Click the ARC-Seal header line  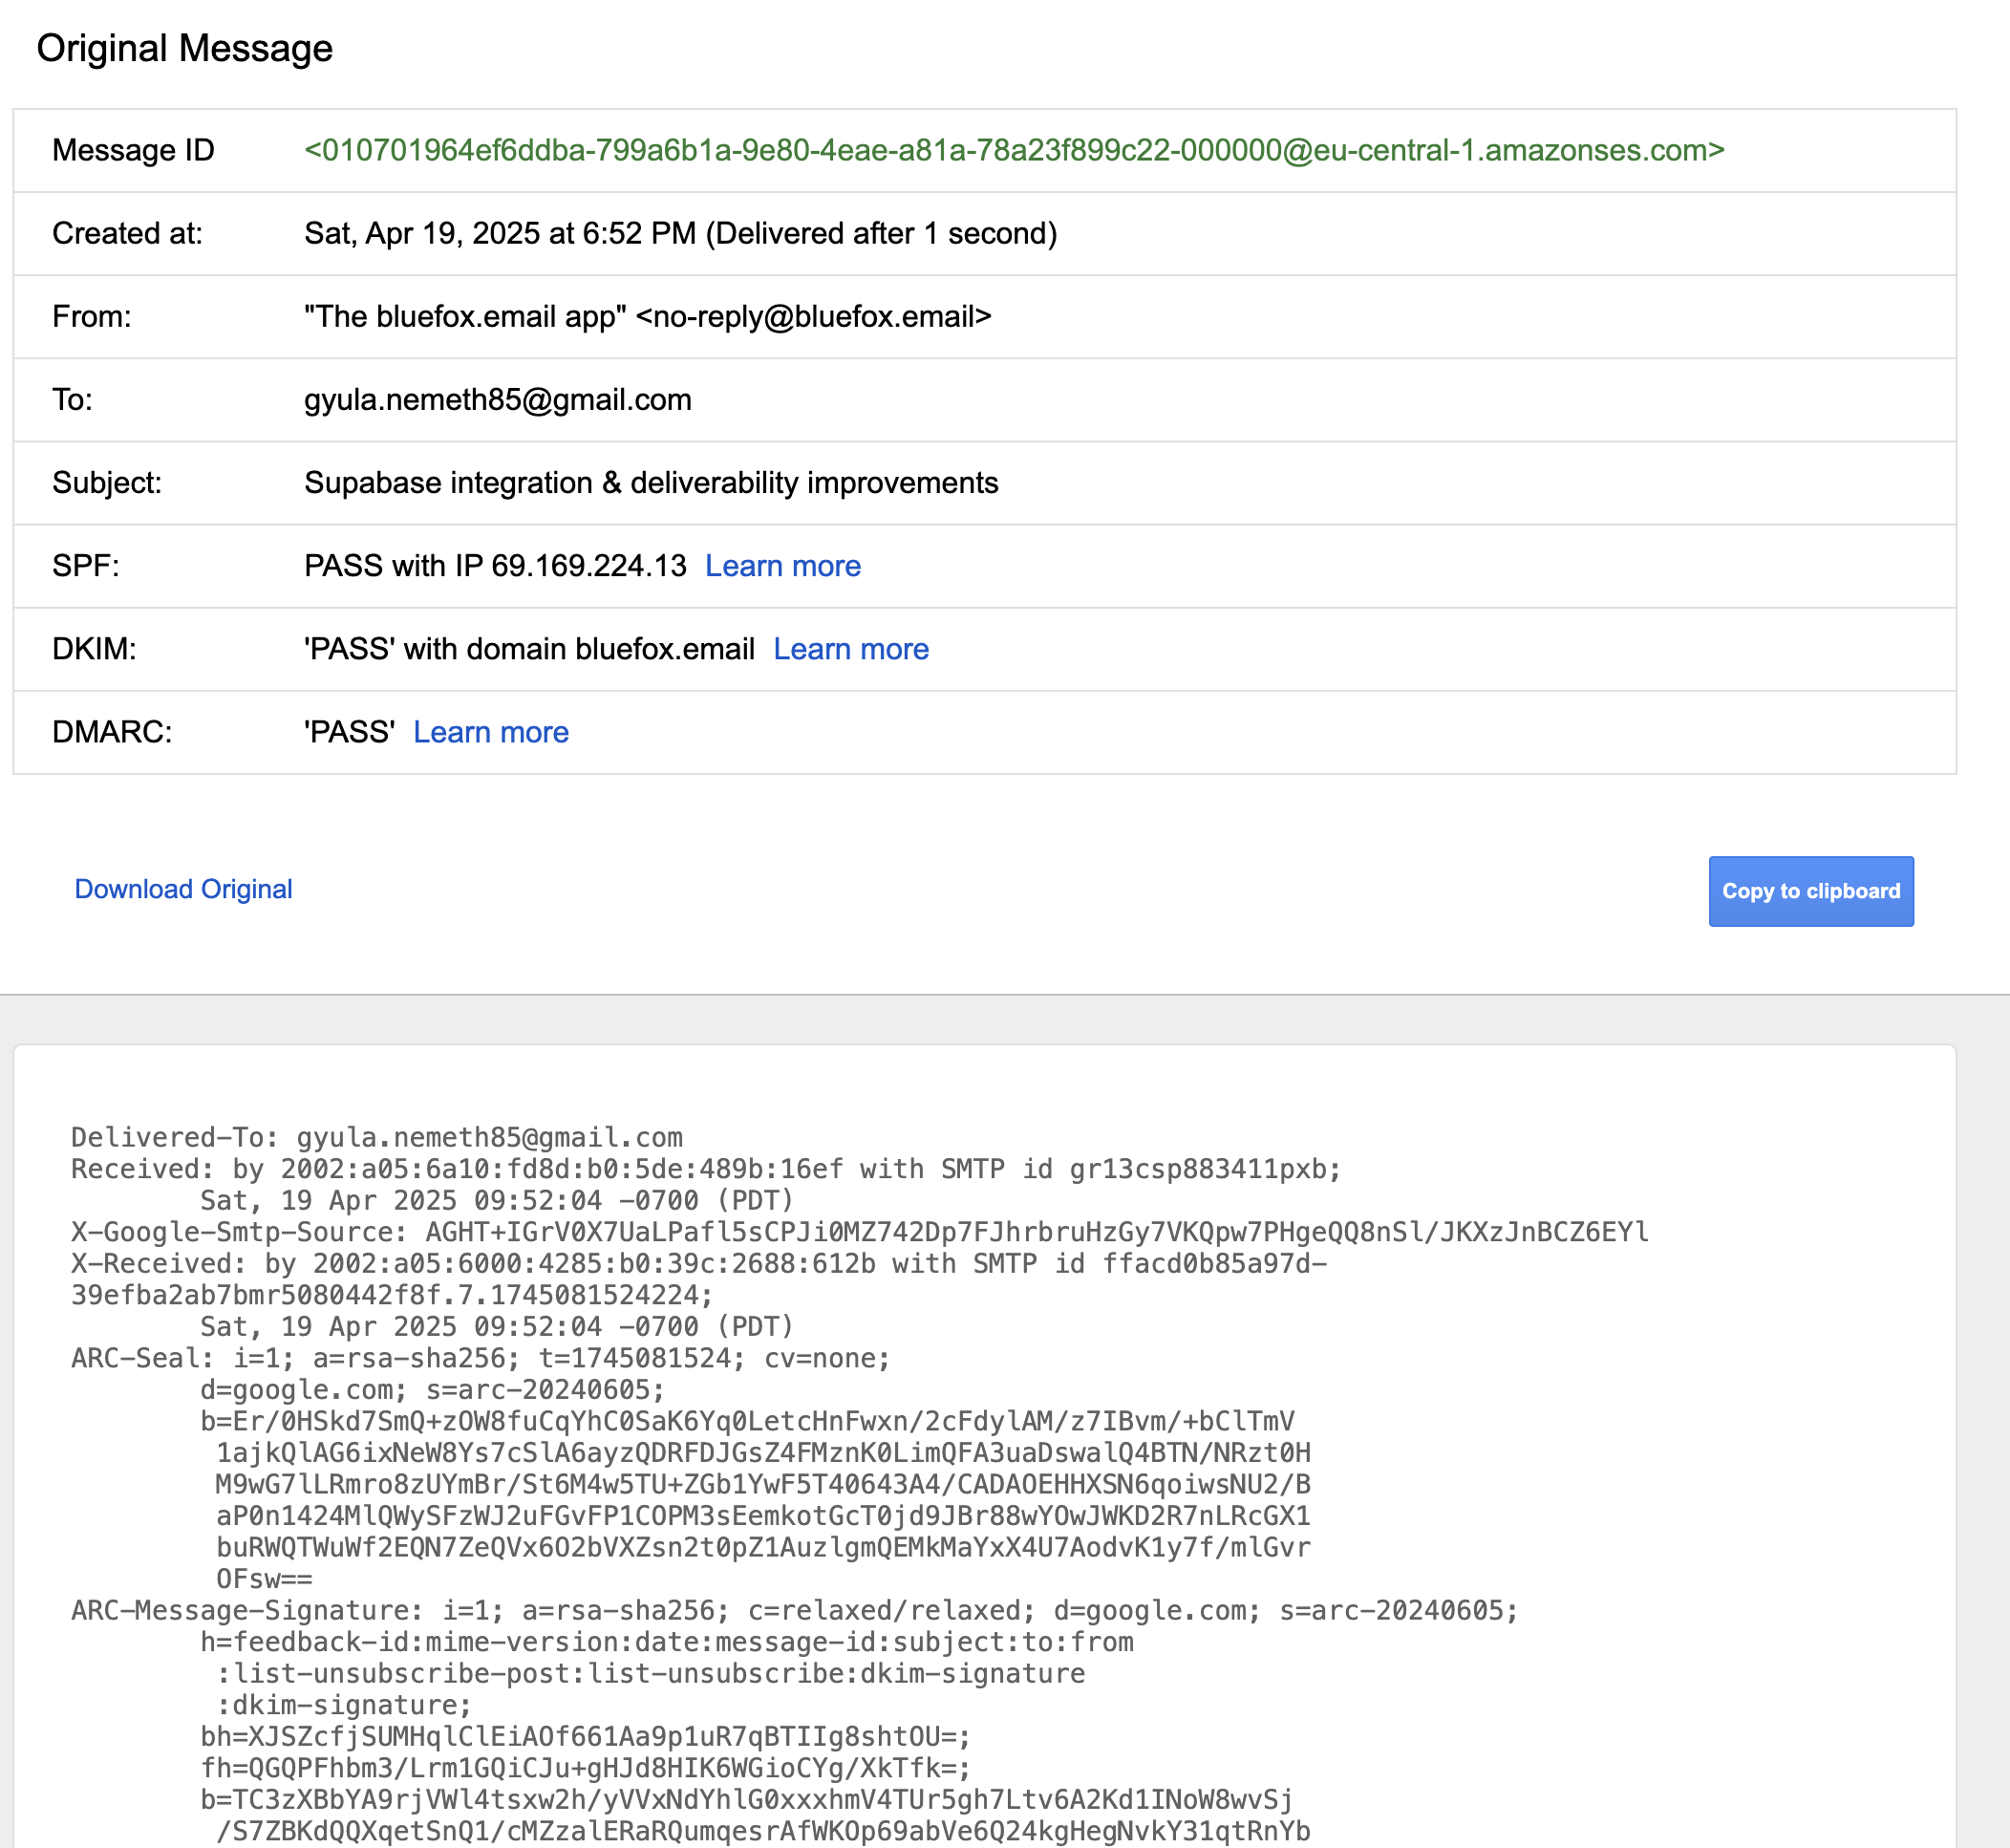coord(480,1358)
